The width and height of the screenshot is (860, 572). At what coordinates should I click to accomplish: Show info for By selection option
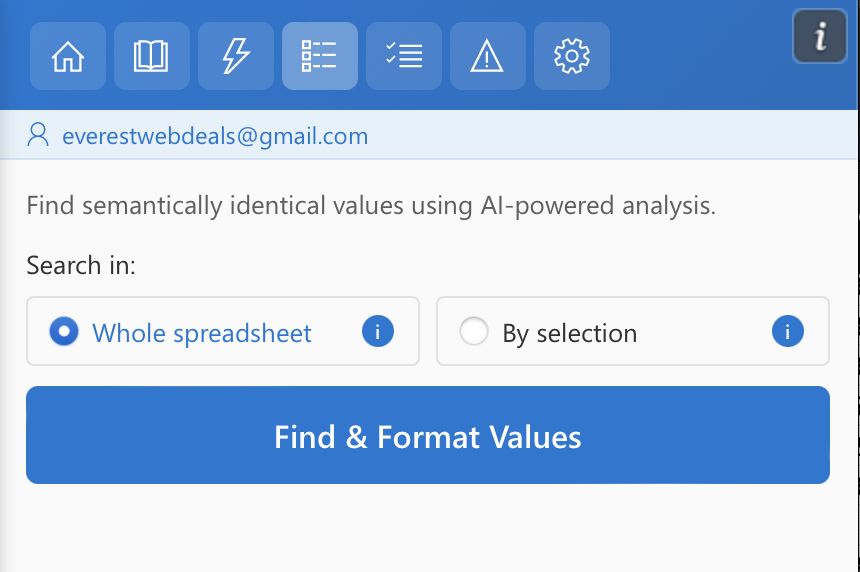tap(787, 331)
